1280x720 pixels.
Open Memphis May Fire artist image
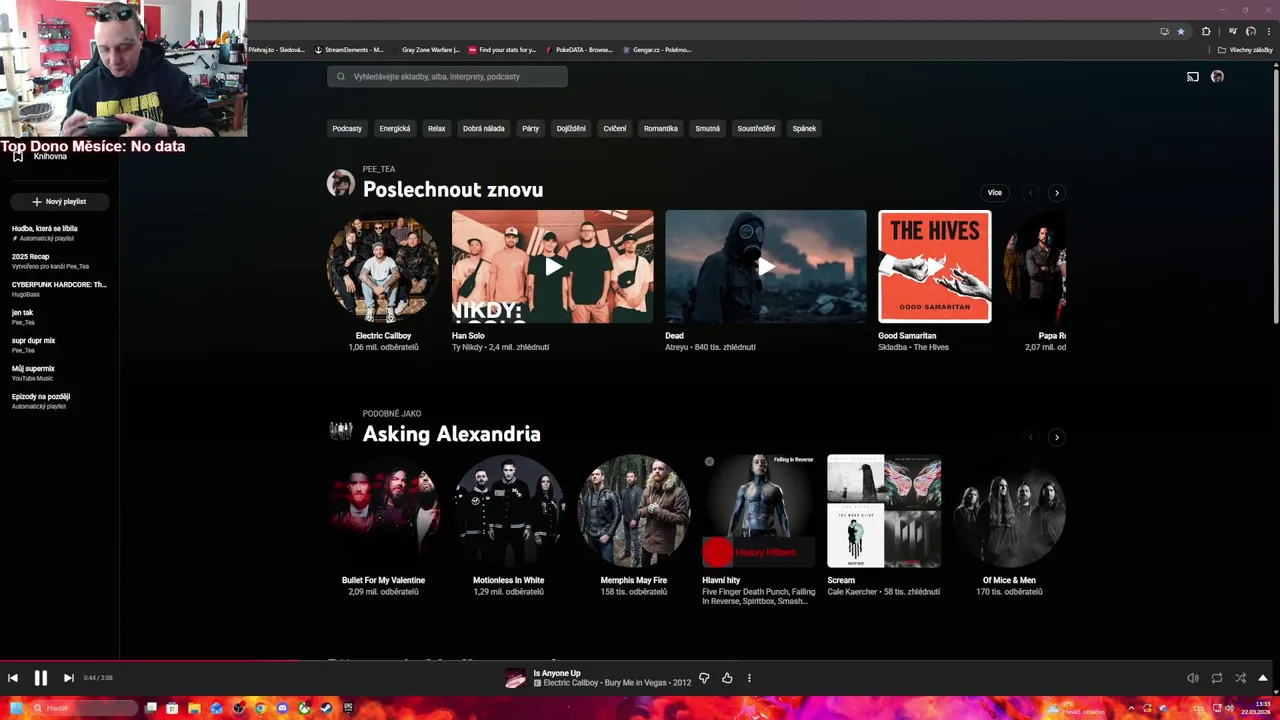(633, 511)
